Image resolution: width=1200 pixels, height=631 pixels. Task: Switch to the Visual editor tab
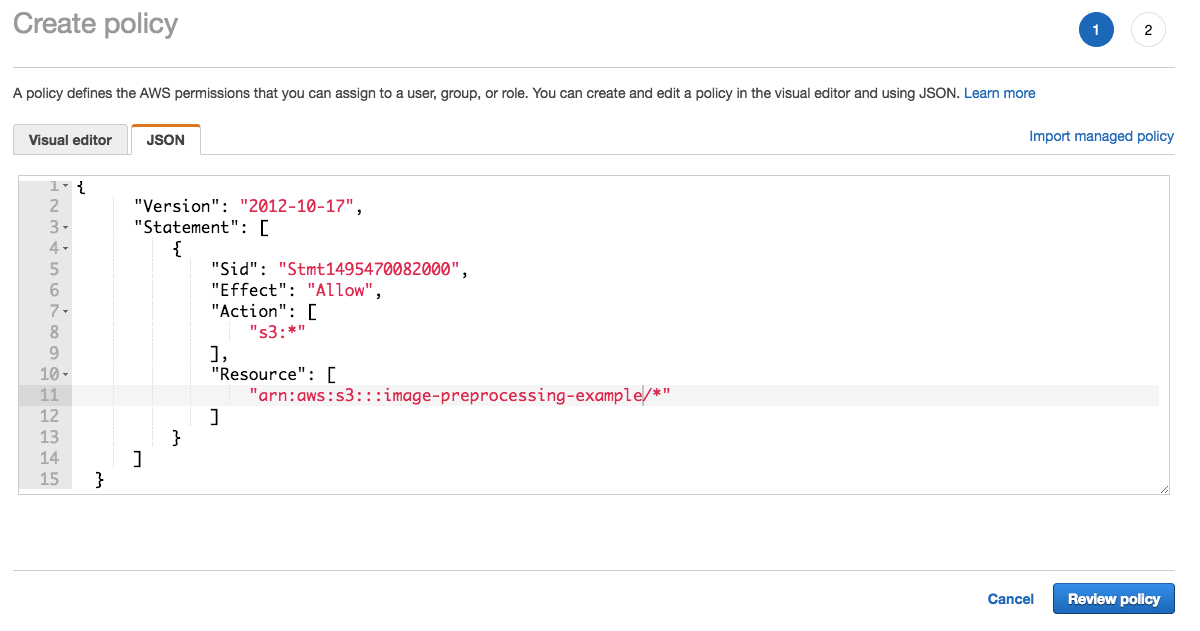click(70, 140)
